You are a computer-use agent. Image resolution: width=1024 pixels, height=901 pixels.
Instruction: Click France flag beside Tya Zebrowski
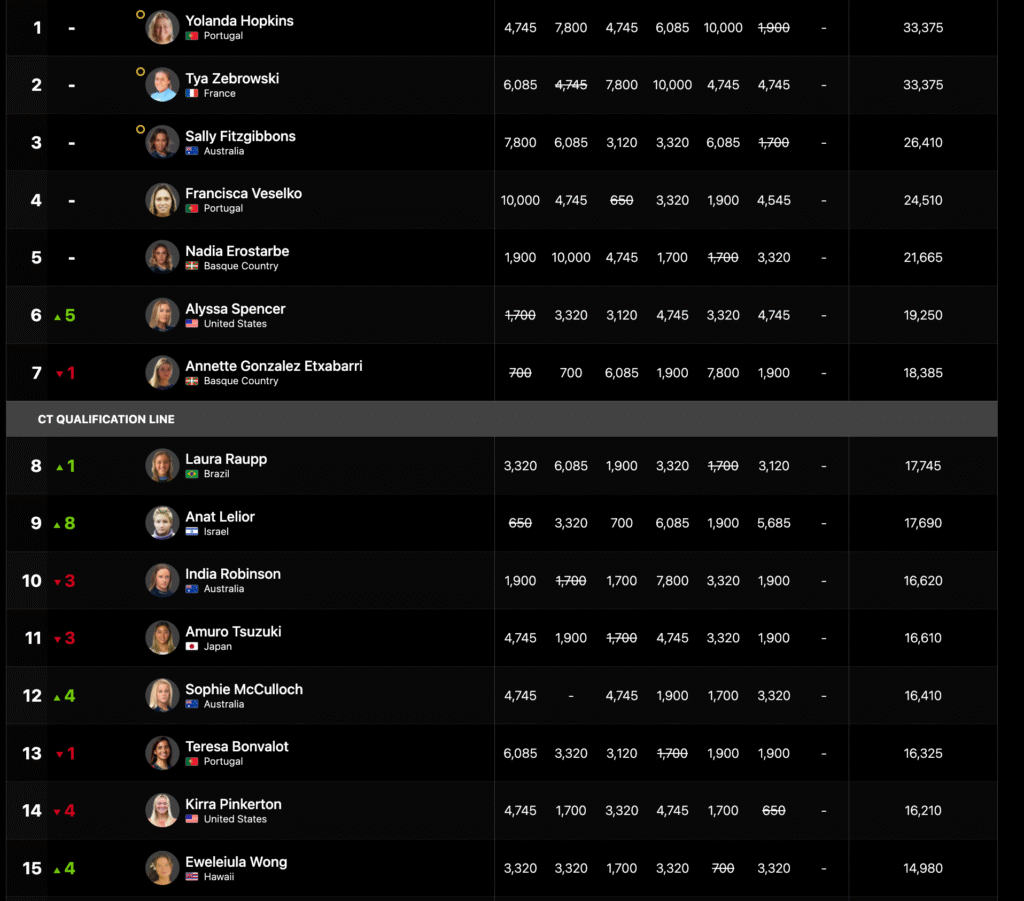pos(191,94)
